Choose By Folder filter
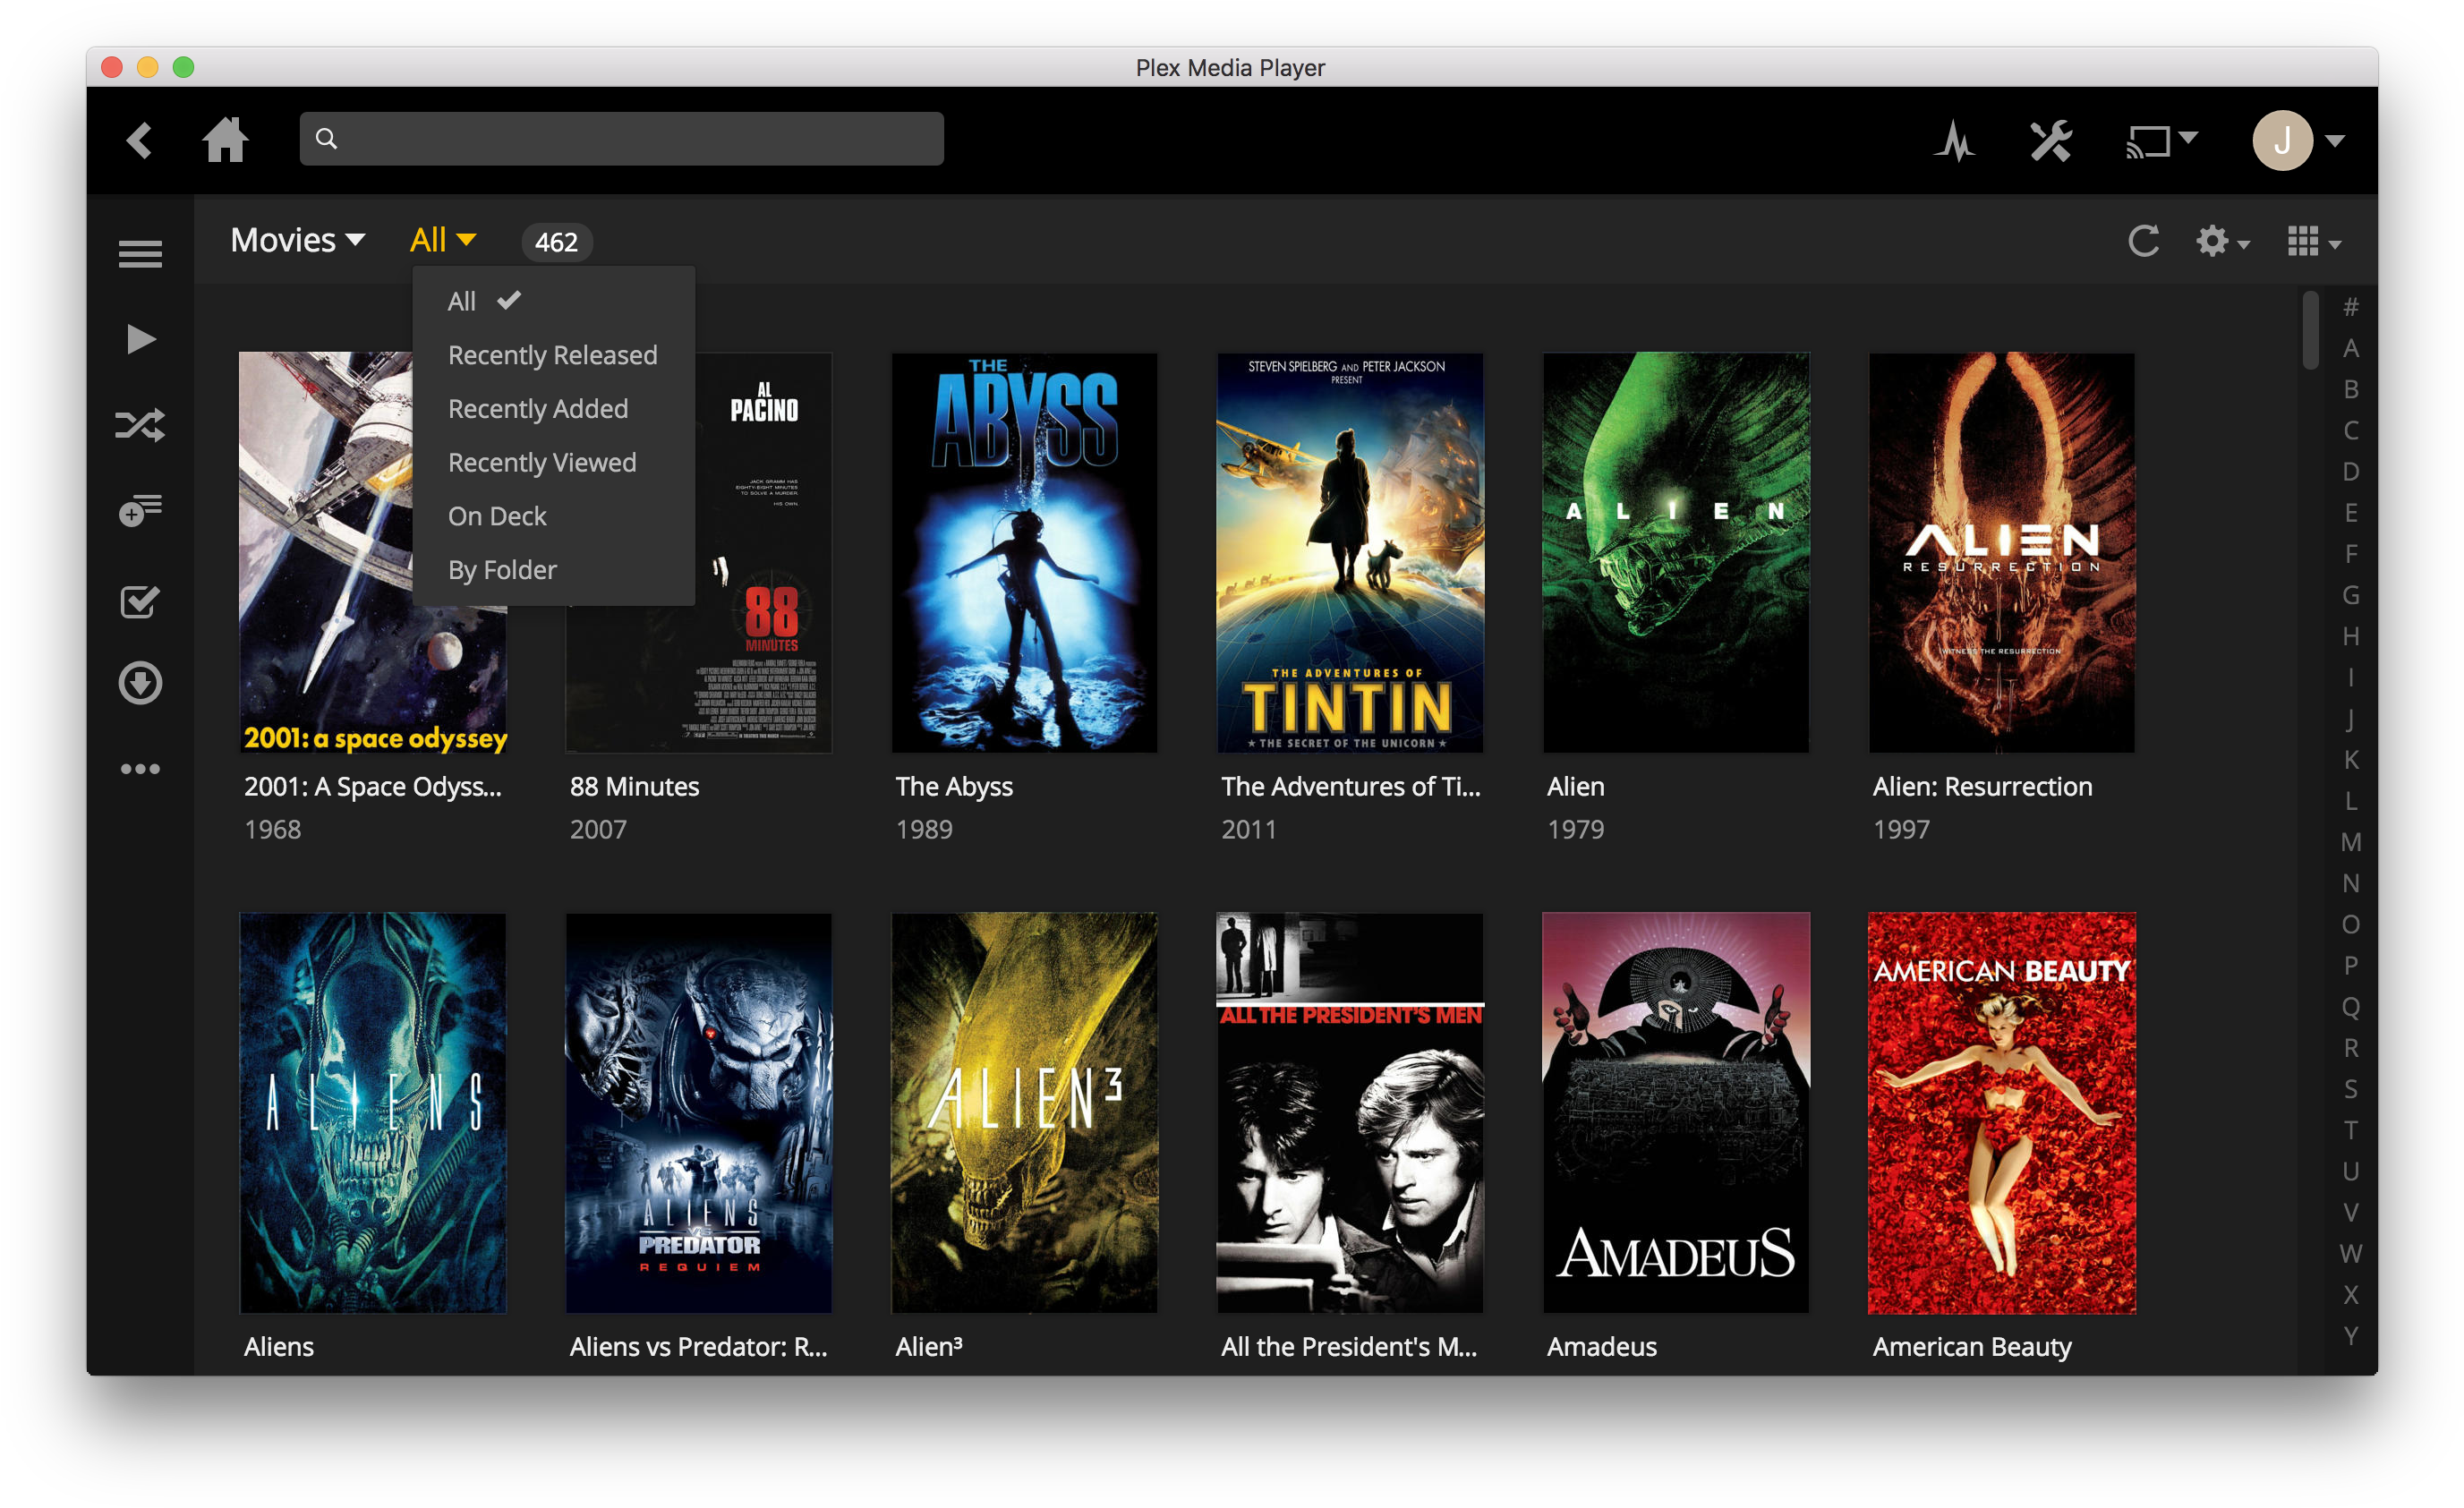2464x1508 pixels. 553,570
